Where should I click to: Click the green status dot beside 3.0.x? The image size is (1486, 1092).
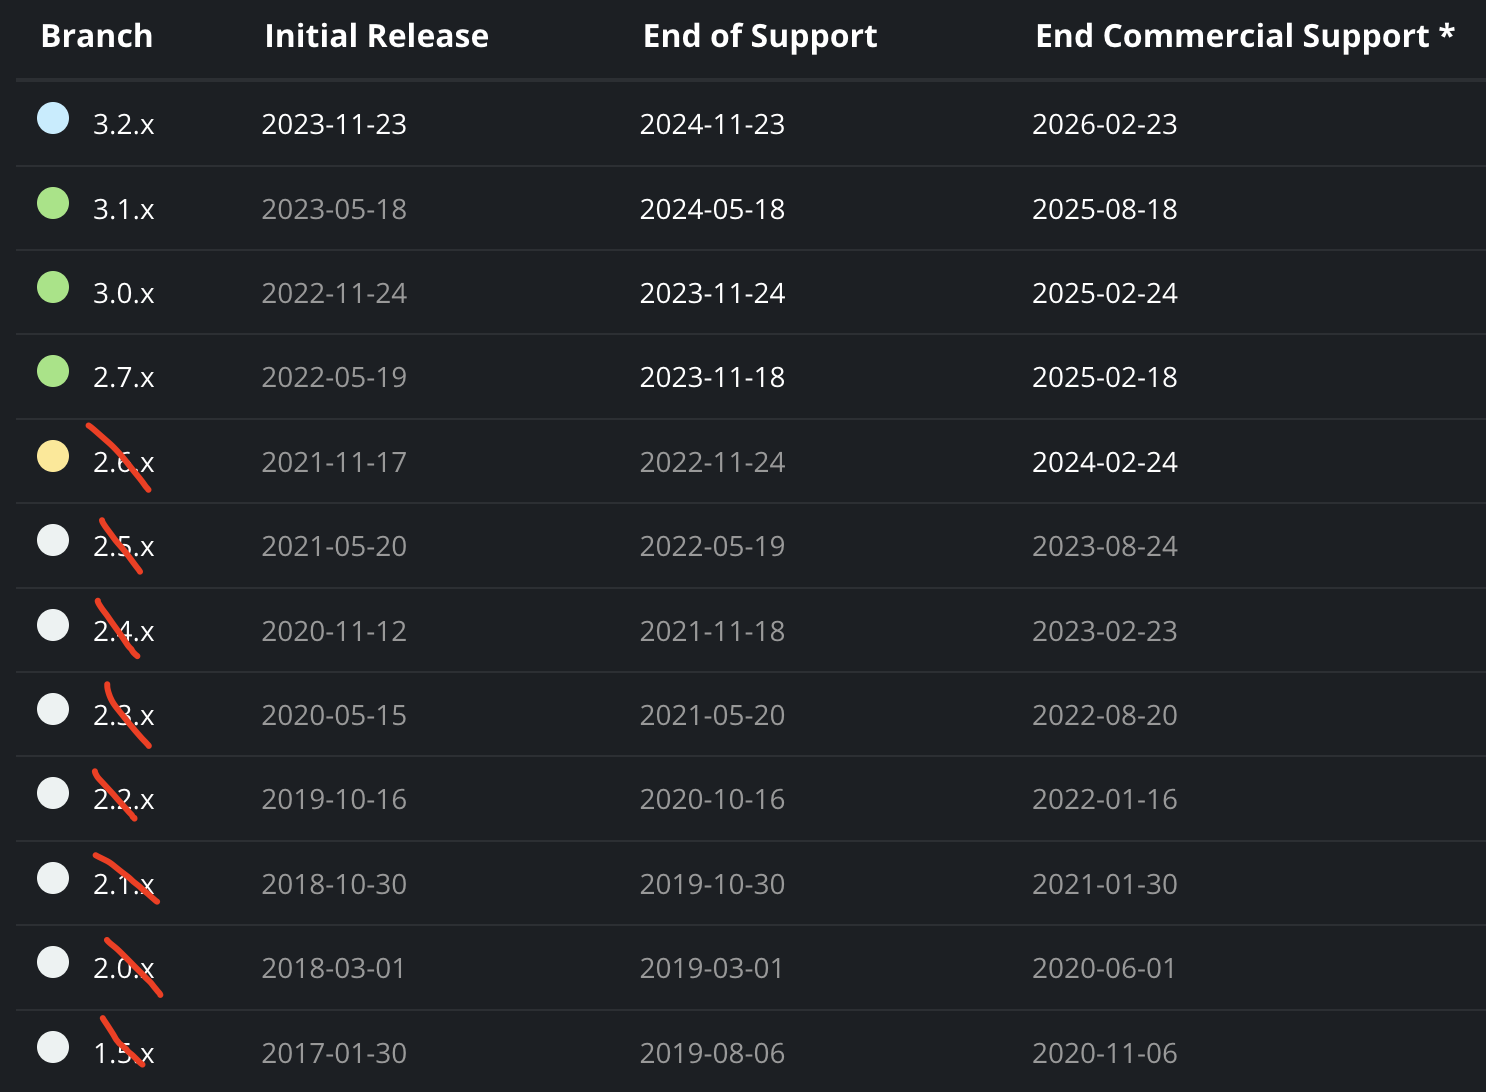coord(53,287)
